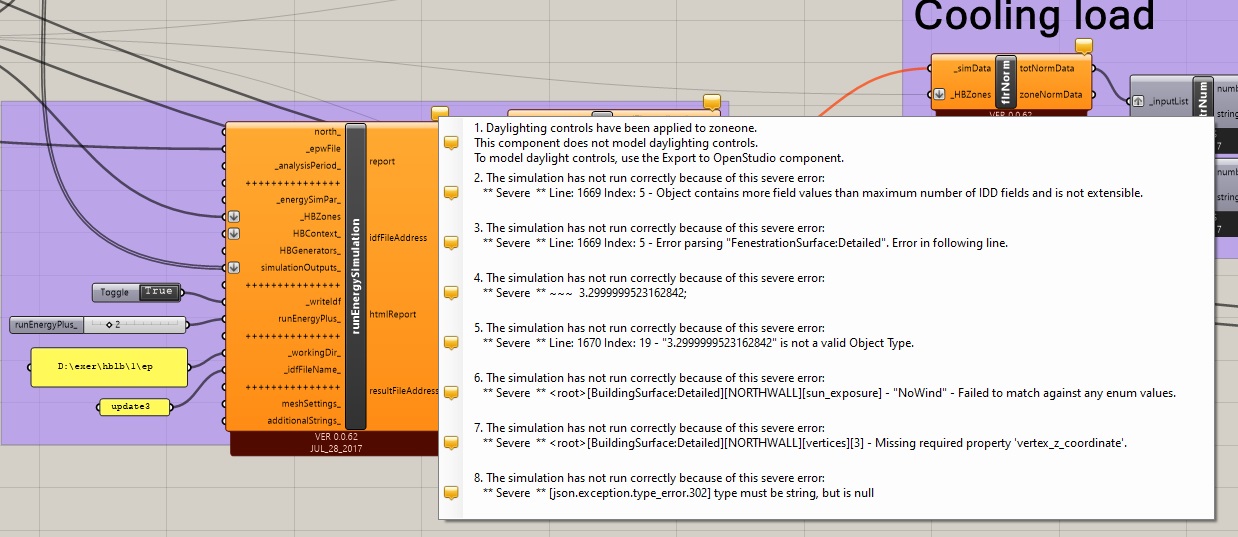1238x537 pixels.
Task: Click the _idfFileName_ input parameter
Action: [312, 369]
